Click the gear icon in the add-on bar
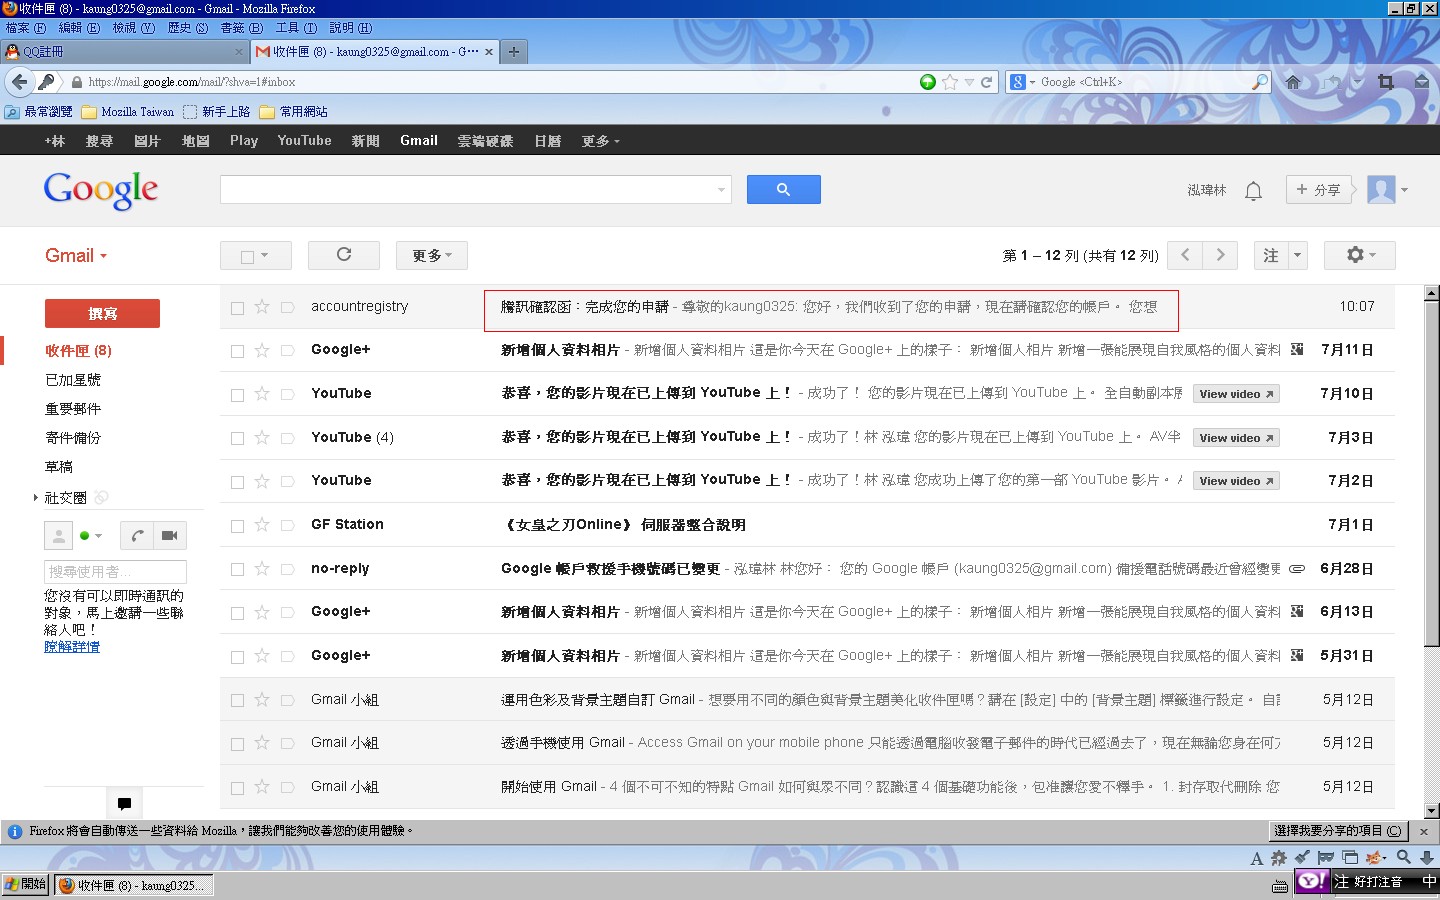The width and height of the screenshot is (1440, 900). (x=1279, y=858)
